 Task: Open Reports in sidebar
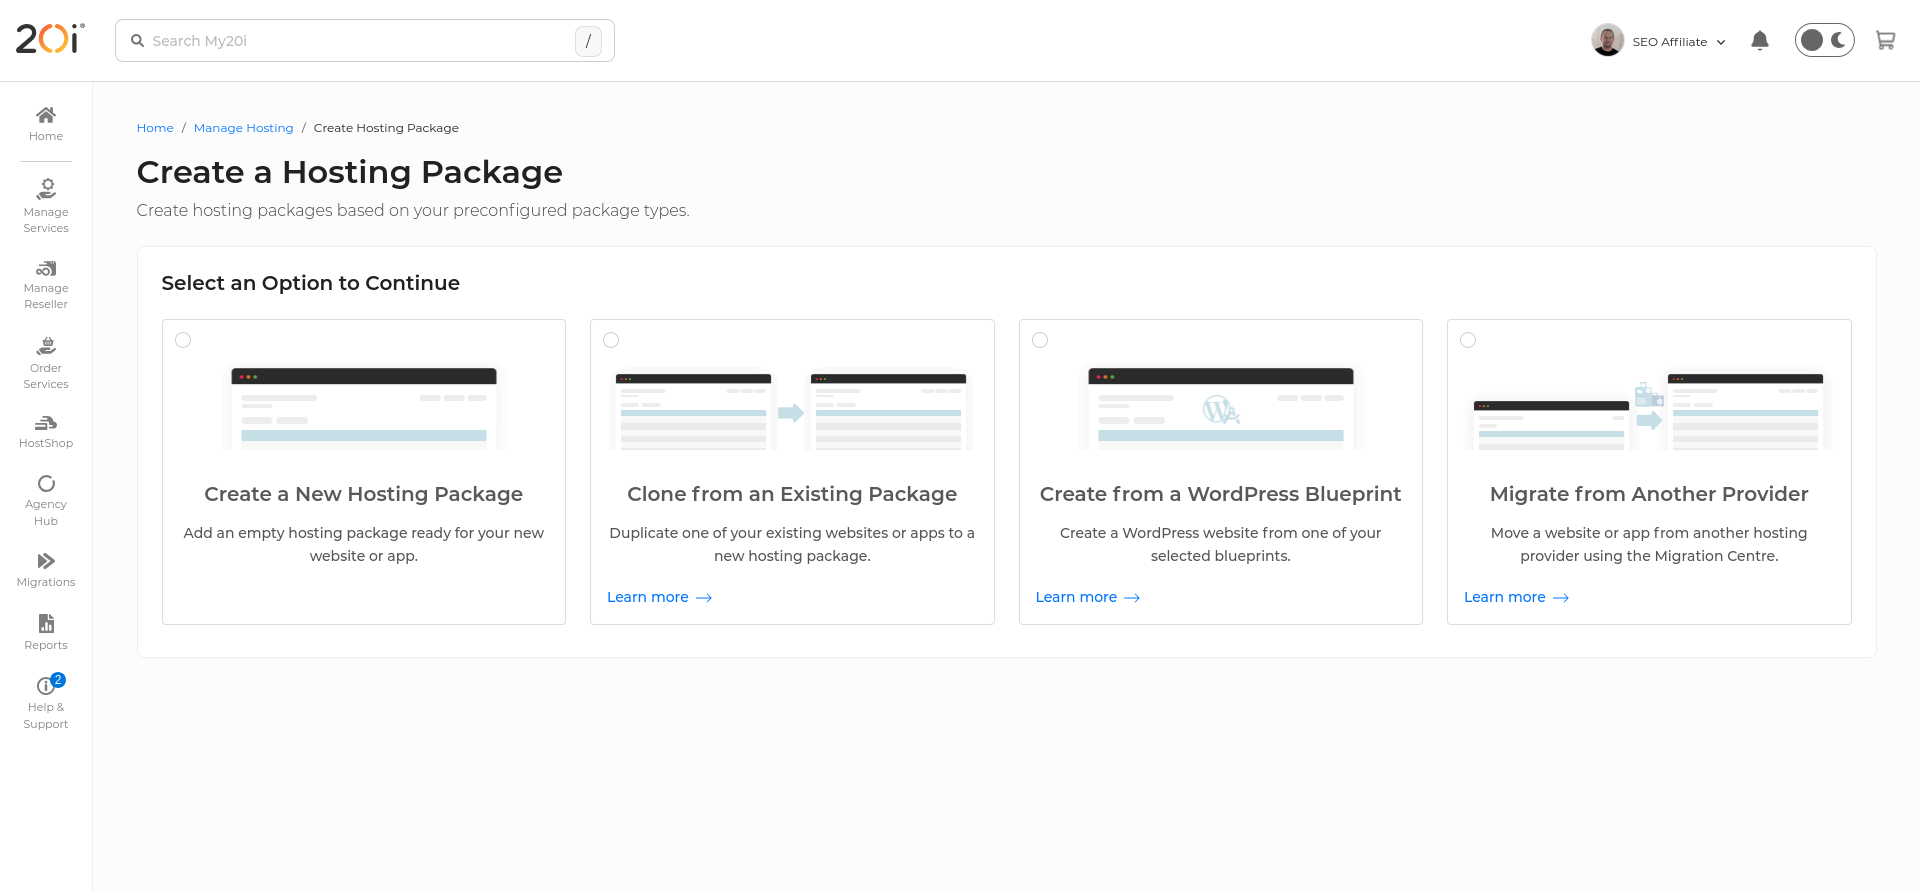coord(46,632)
